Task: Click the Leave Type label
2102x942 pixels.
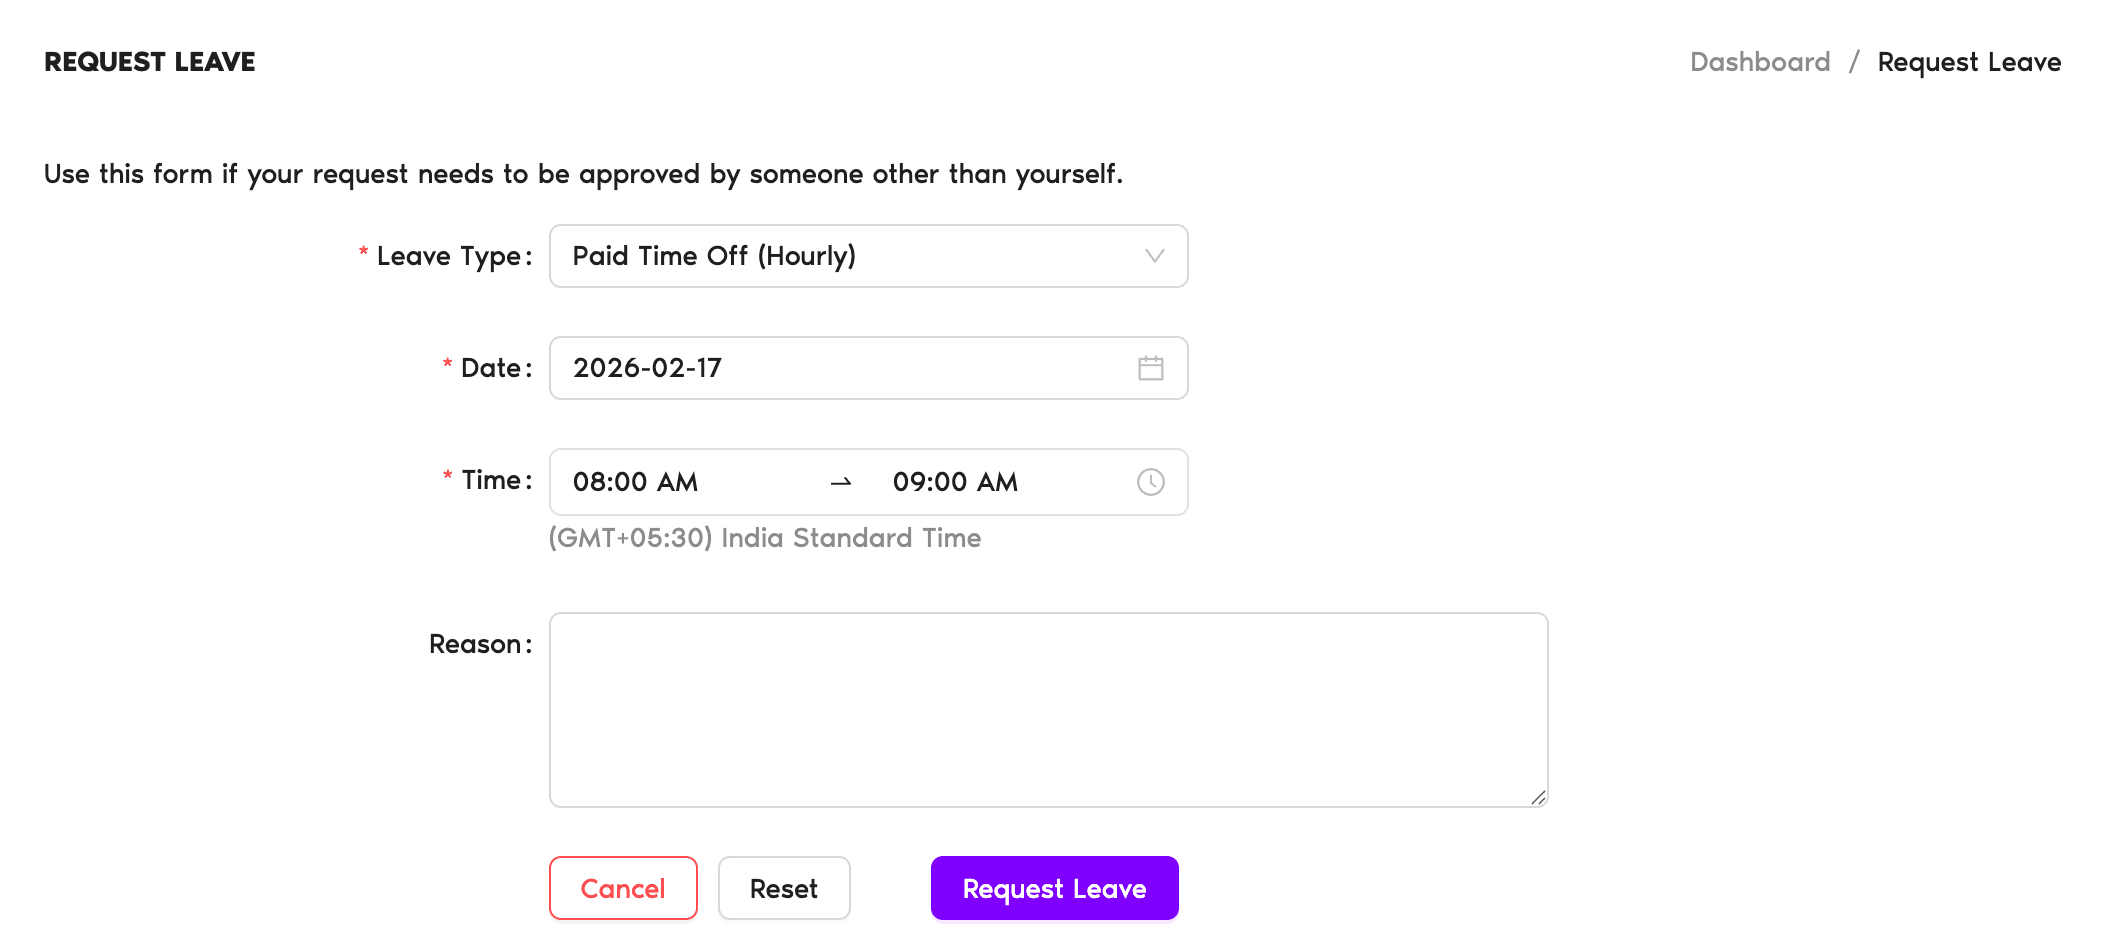Action: coord(453,256)
